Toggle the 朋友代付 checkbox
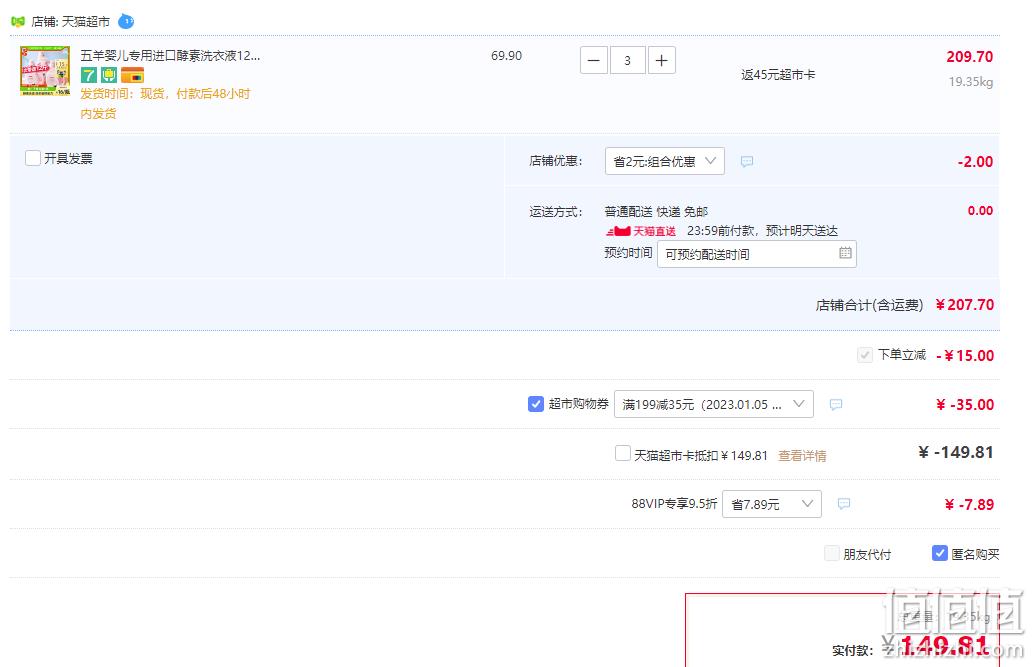The image size is (1033, 667). (x=832, y=554)
